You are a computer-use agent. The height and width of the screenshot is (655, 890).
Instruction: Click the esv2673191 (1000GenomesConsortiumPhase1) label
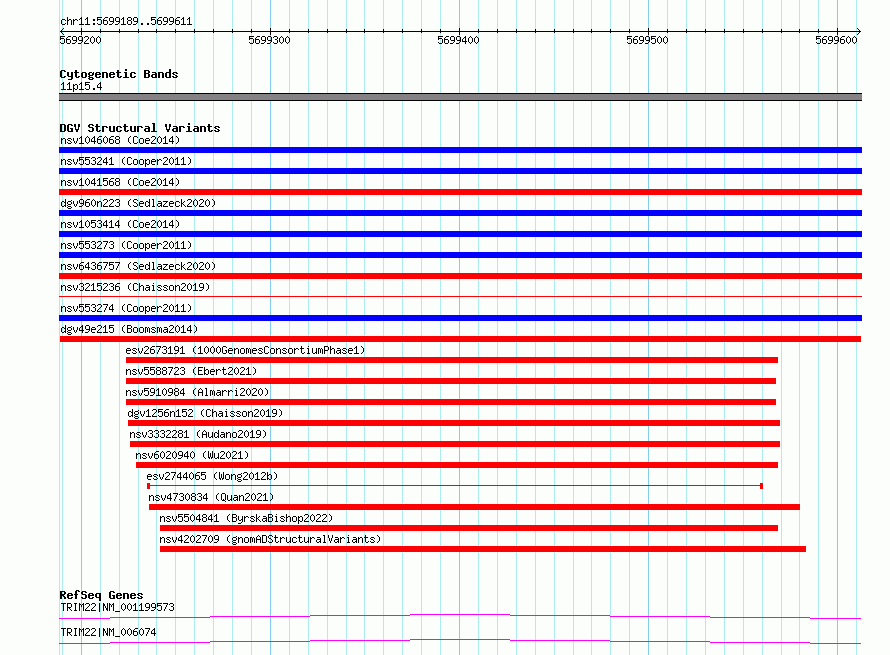(245, 350)
